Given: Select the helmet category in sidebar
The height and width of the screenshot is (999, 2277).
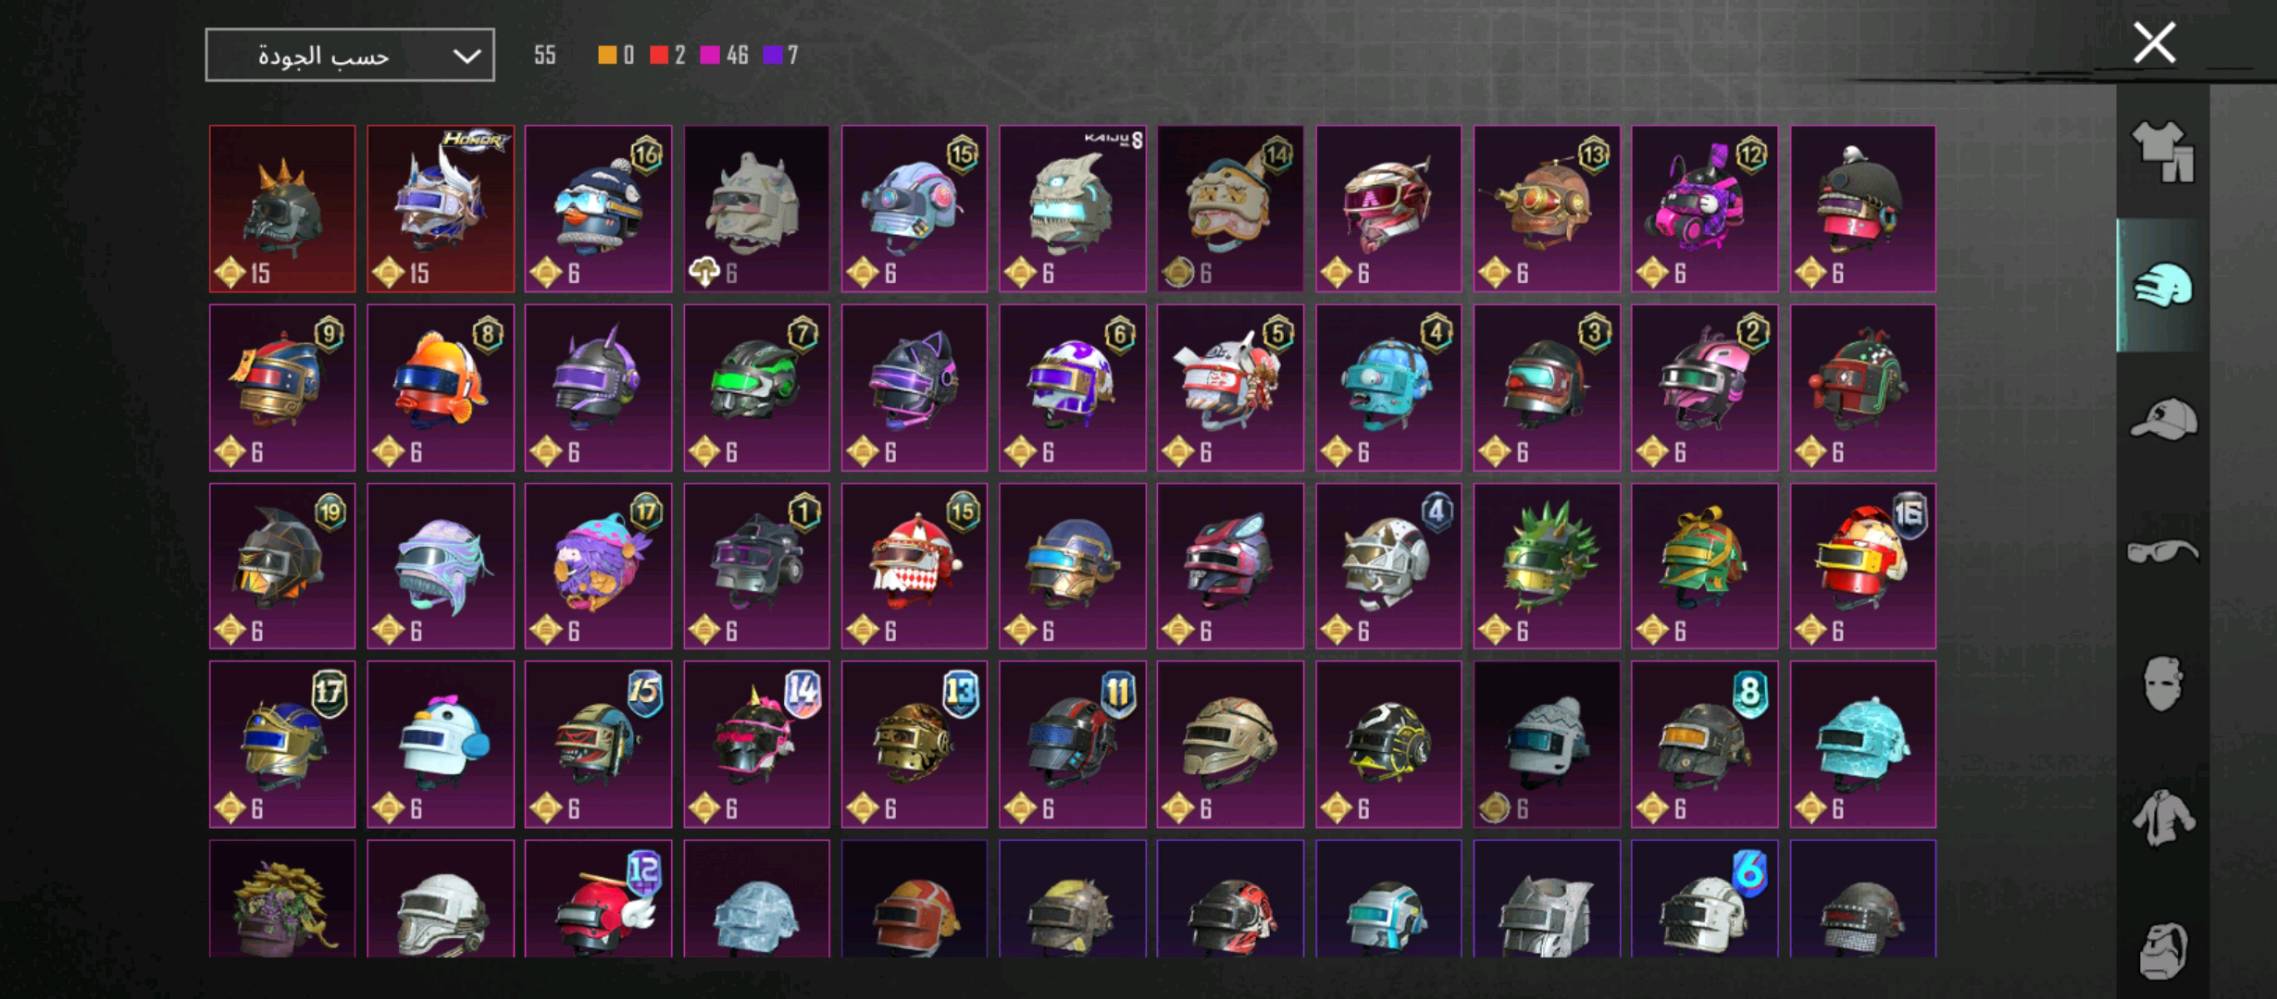Looking at the screenshot, I should point(2162,286).
